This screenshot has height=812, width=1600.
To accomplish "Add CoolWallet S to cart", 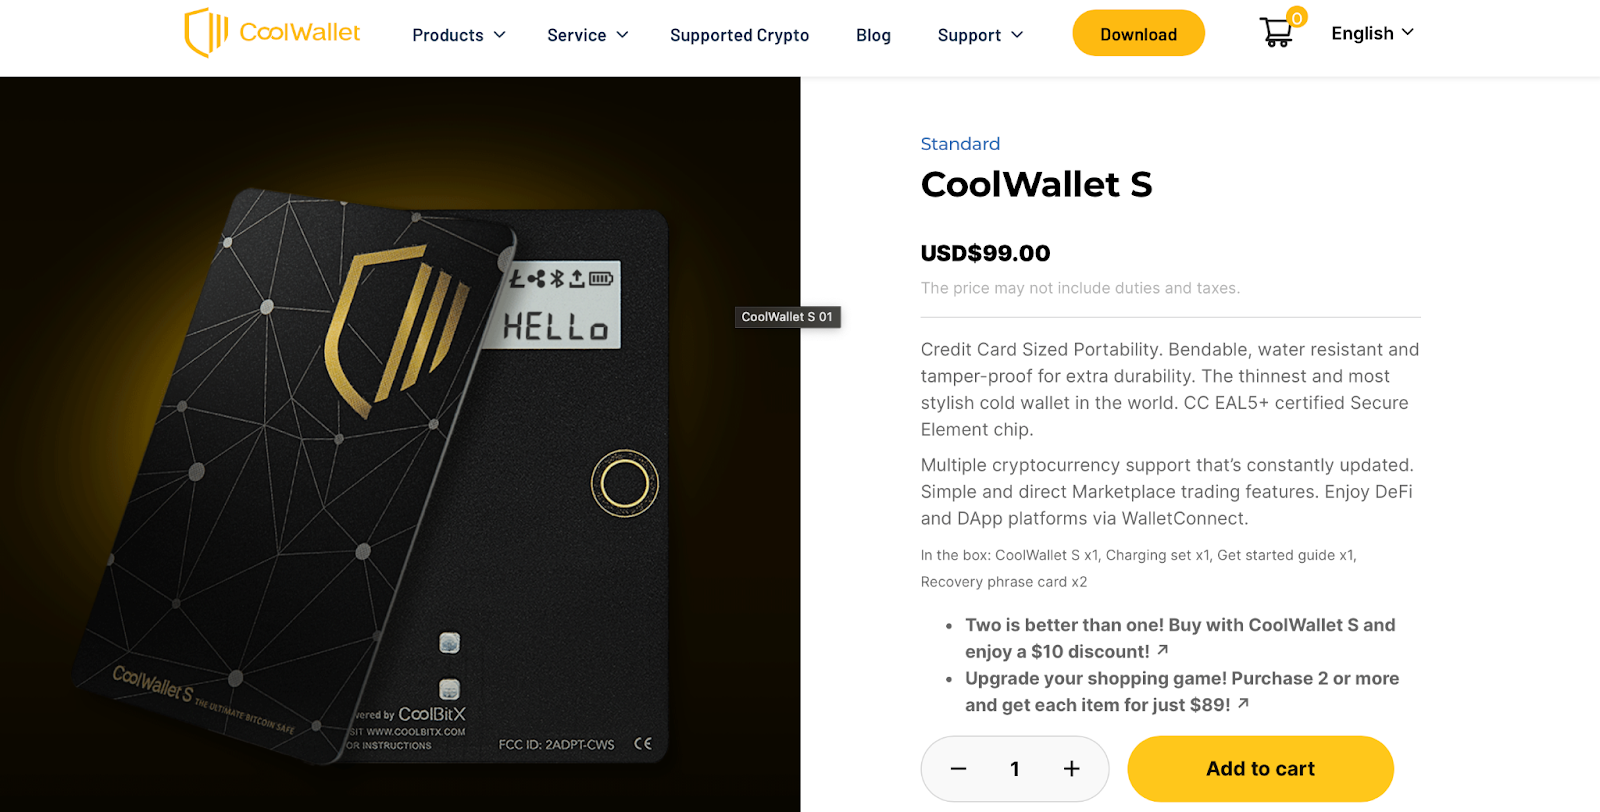I will pyautogui.click(x=1260, y=769).
